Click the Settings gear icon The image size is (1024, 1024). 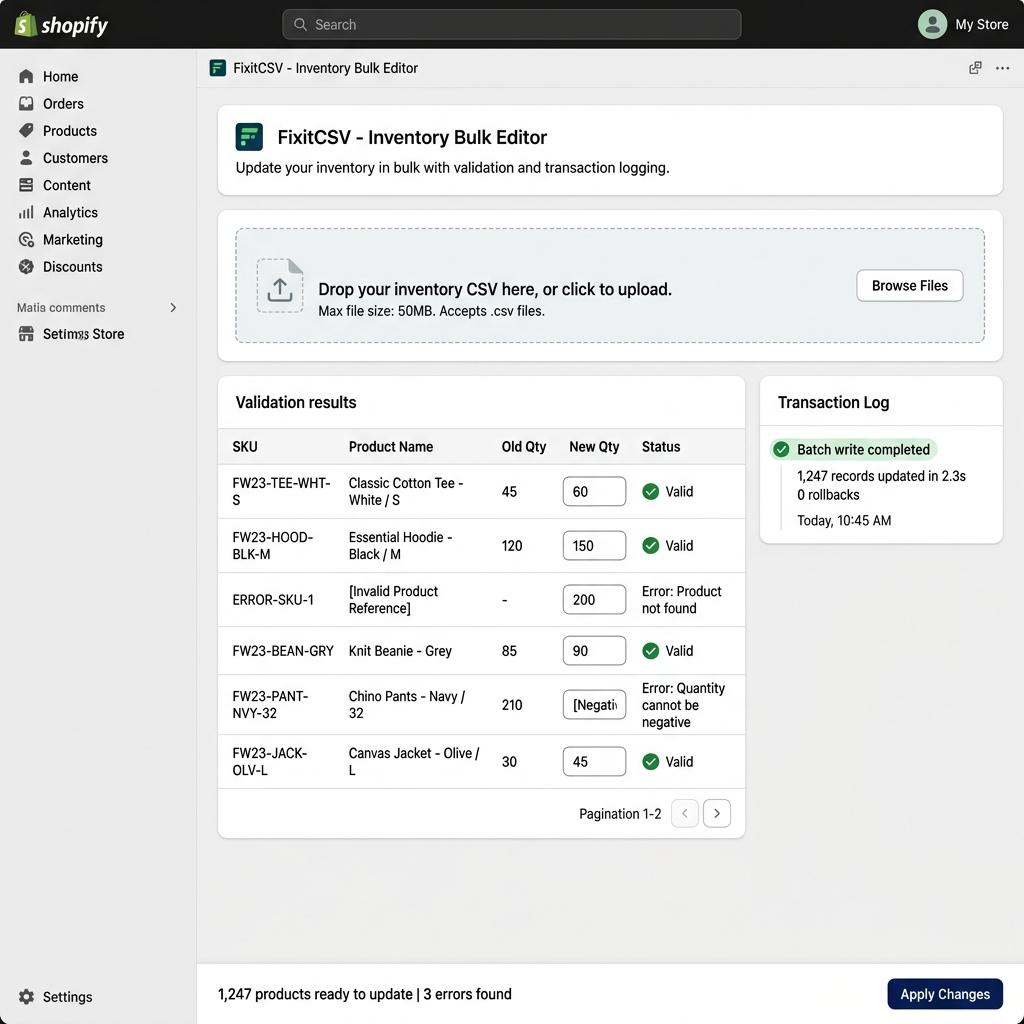[x=26, y=997]
